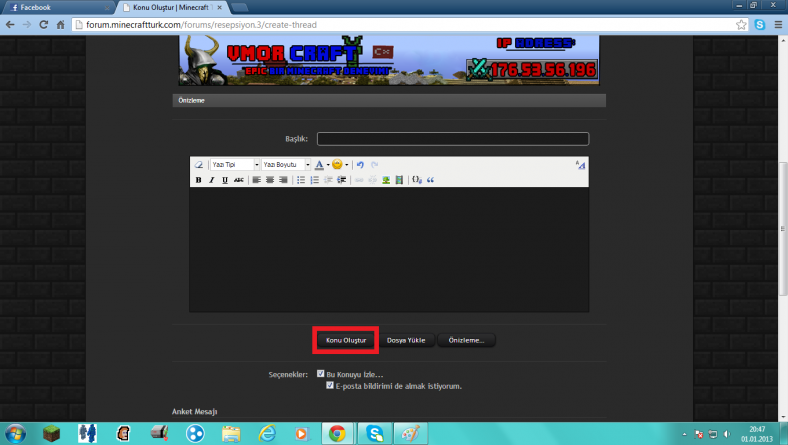Close the Konu Oluştur browser tab

pos(219,8)
